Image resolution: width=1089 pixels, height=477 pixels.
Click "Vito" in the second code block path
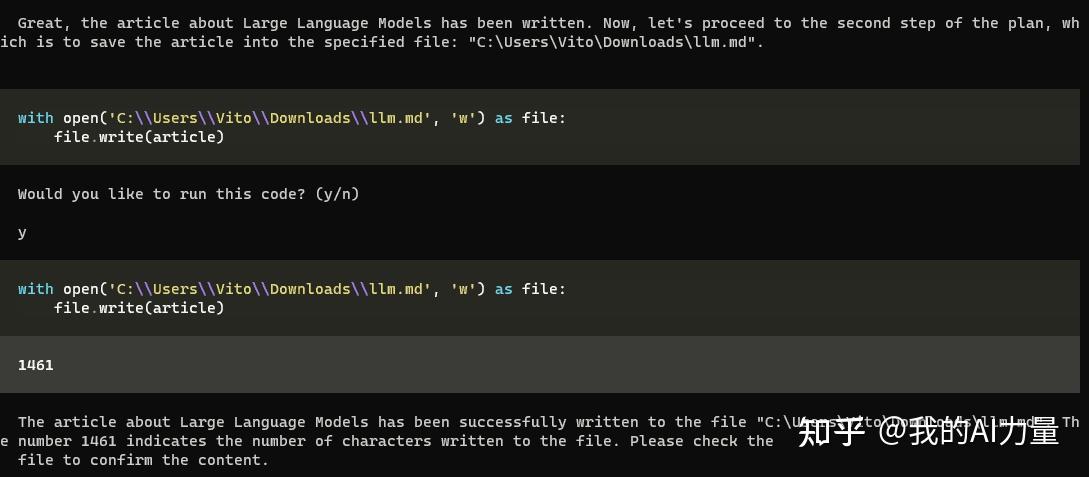(x=234, y=289)
